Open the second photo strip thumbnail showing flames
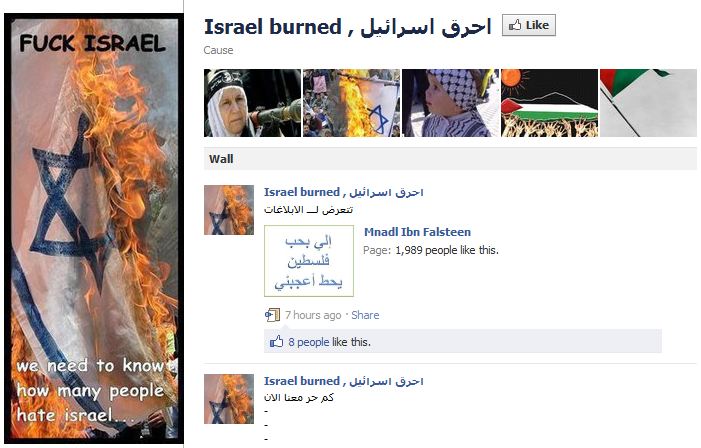This screenshot has width=701, height=448. click(x=351, y=103)
